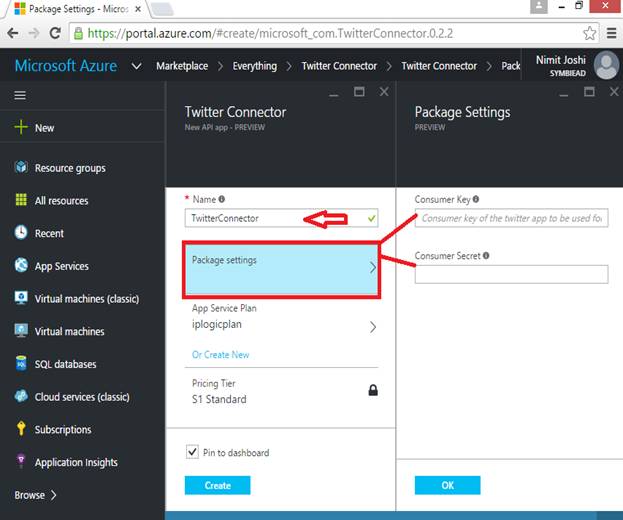Click the Recent clock icon
This screenshot has width=623, height=520.
(x=21, y=232)
